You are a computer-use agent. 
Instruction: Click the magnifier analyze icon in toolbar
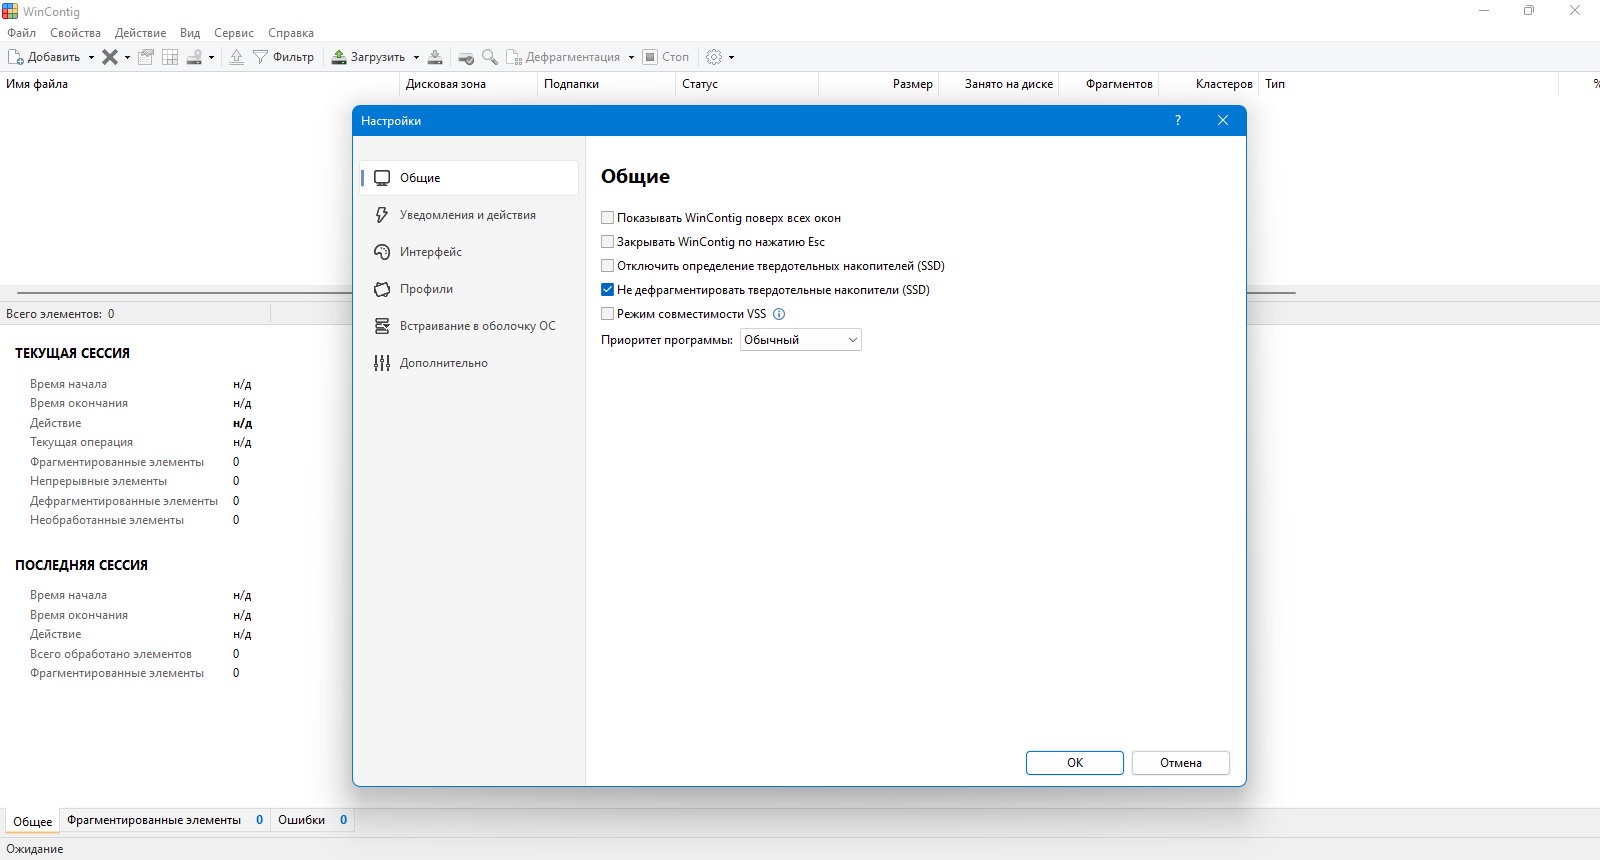coord(490,57)
